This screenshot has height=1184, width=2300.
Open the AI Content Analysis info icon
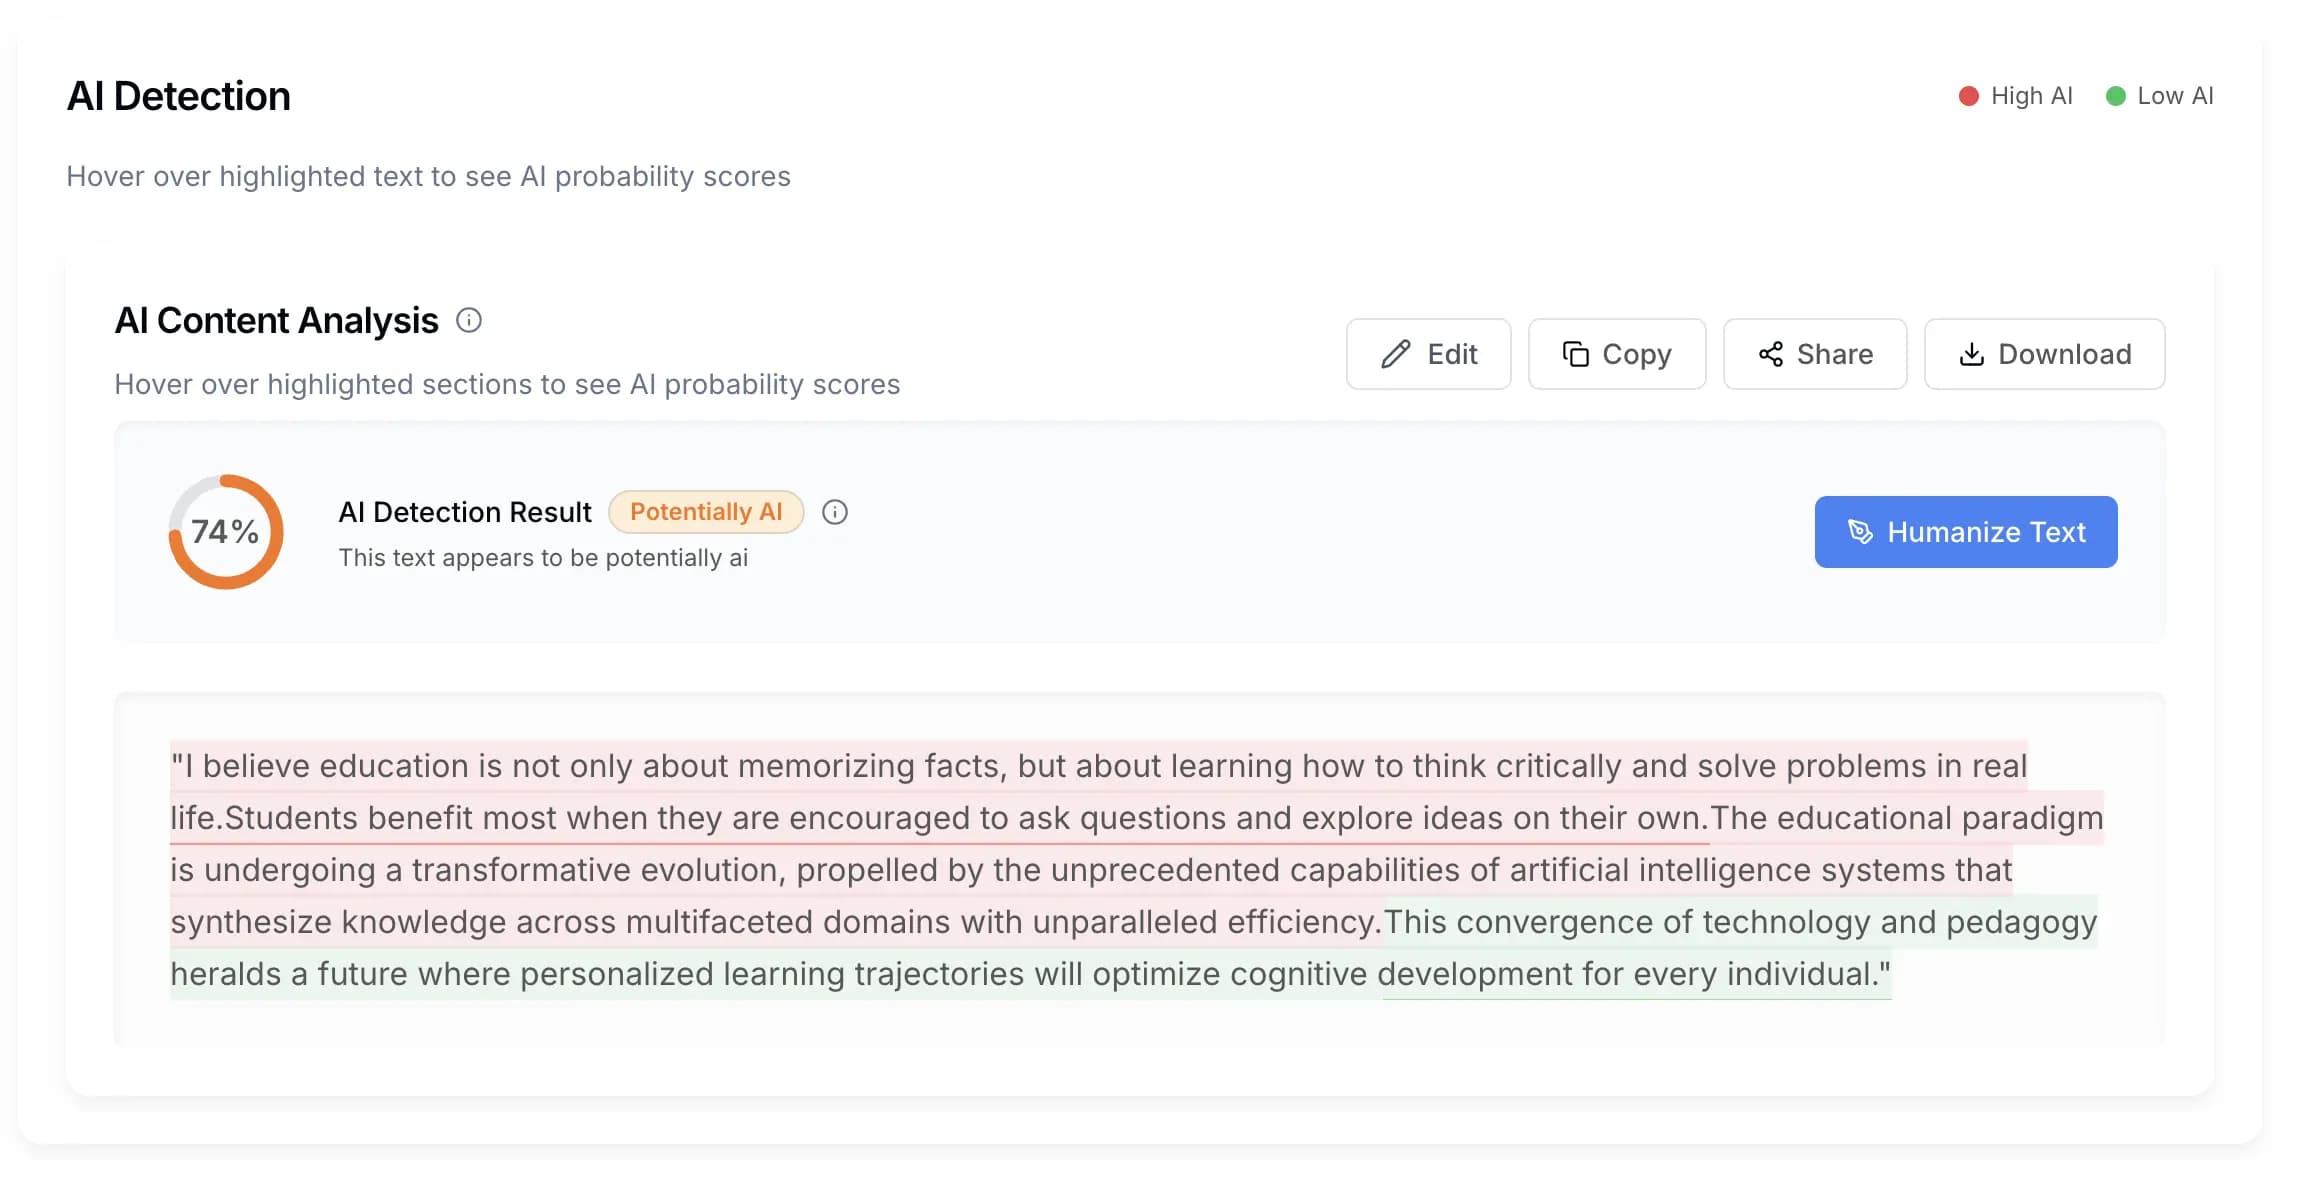coord(468,320)
